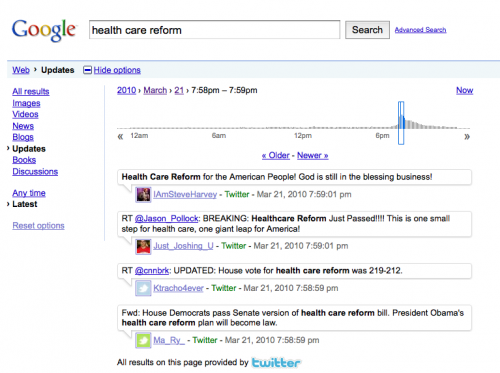Open IAmSteveHarvey's profile link
Viewport: 500px width, 373px height.
tap(185, 194)
